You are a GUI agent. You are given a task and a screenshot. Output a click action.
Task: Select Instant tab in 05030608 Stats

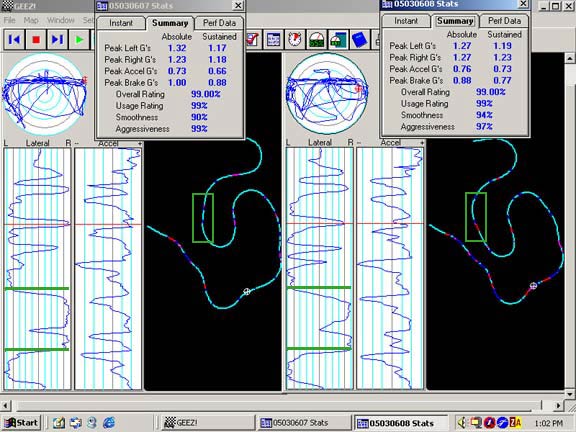tap(406, 21)
